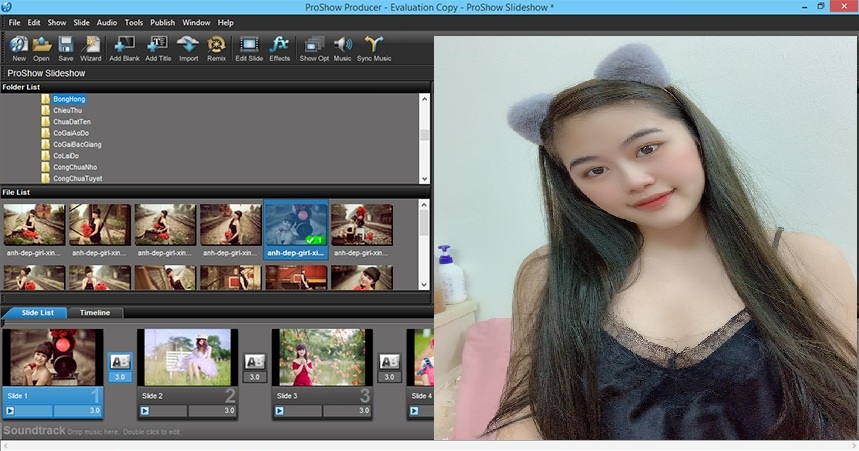Select the first file thumbnail in top row

click(x=34, y=225)
